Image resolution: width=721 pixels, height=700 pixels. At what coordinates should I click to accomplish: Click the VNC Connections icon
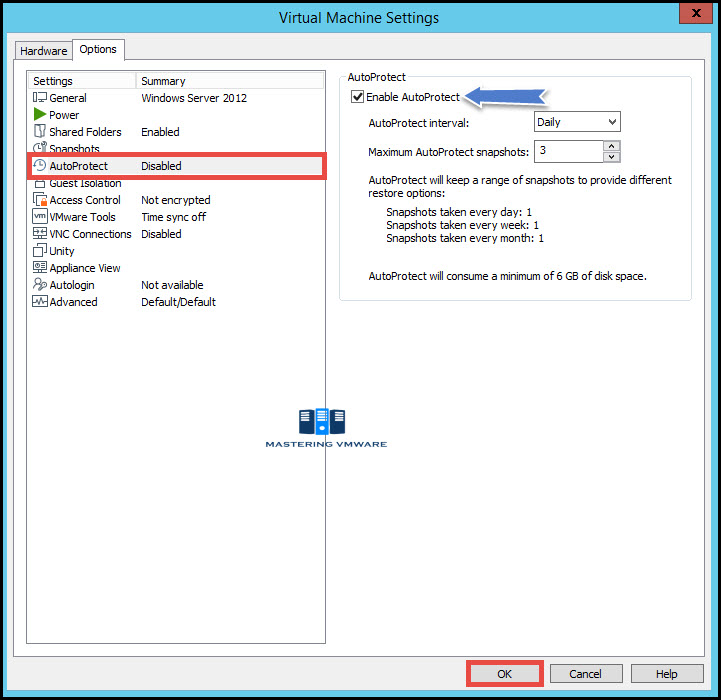point(40,233)
